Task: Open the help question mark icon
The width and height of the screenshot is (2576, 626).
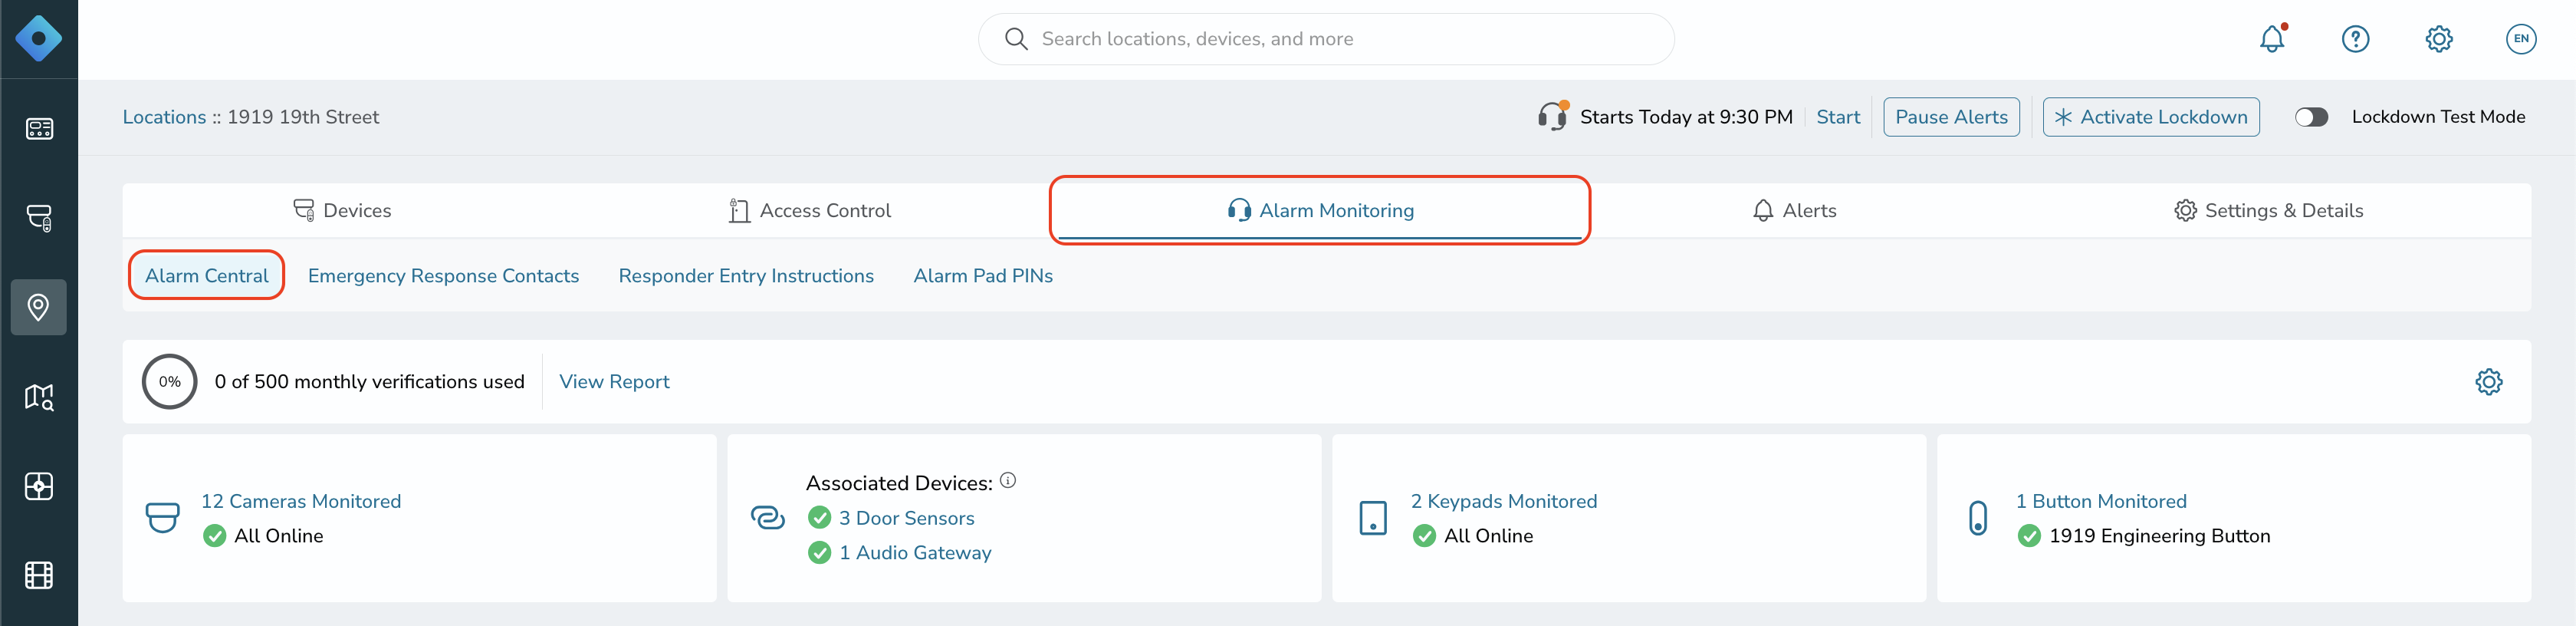Action: pyautogui.click(x=2355, y=39)
